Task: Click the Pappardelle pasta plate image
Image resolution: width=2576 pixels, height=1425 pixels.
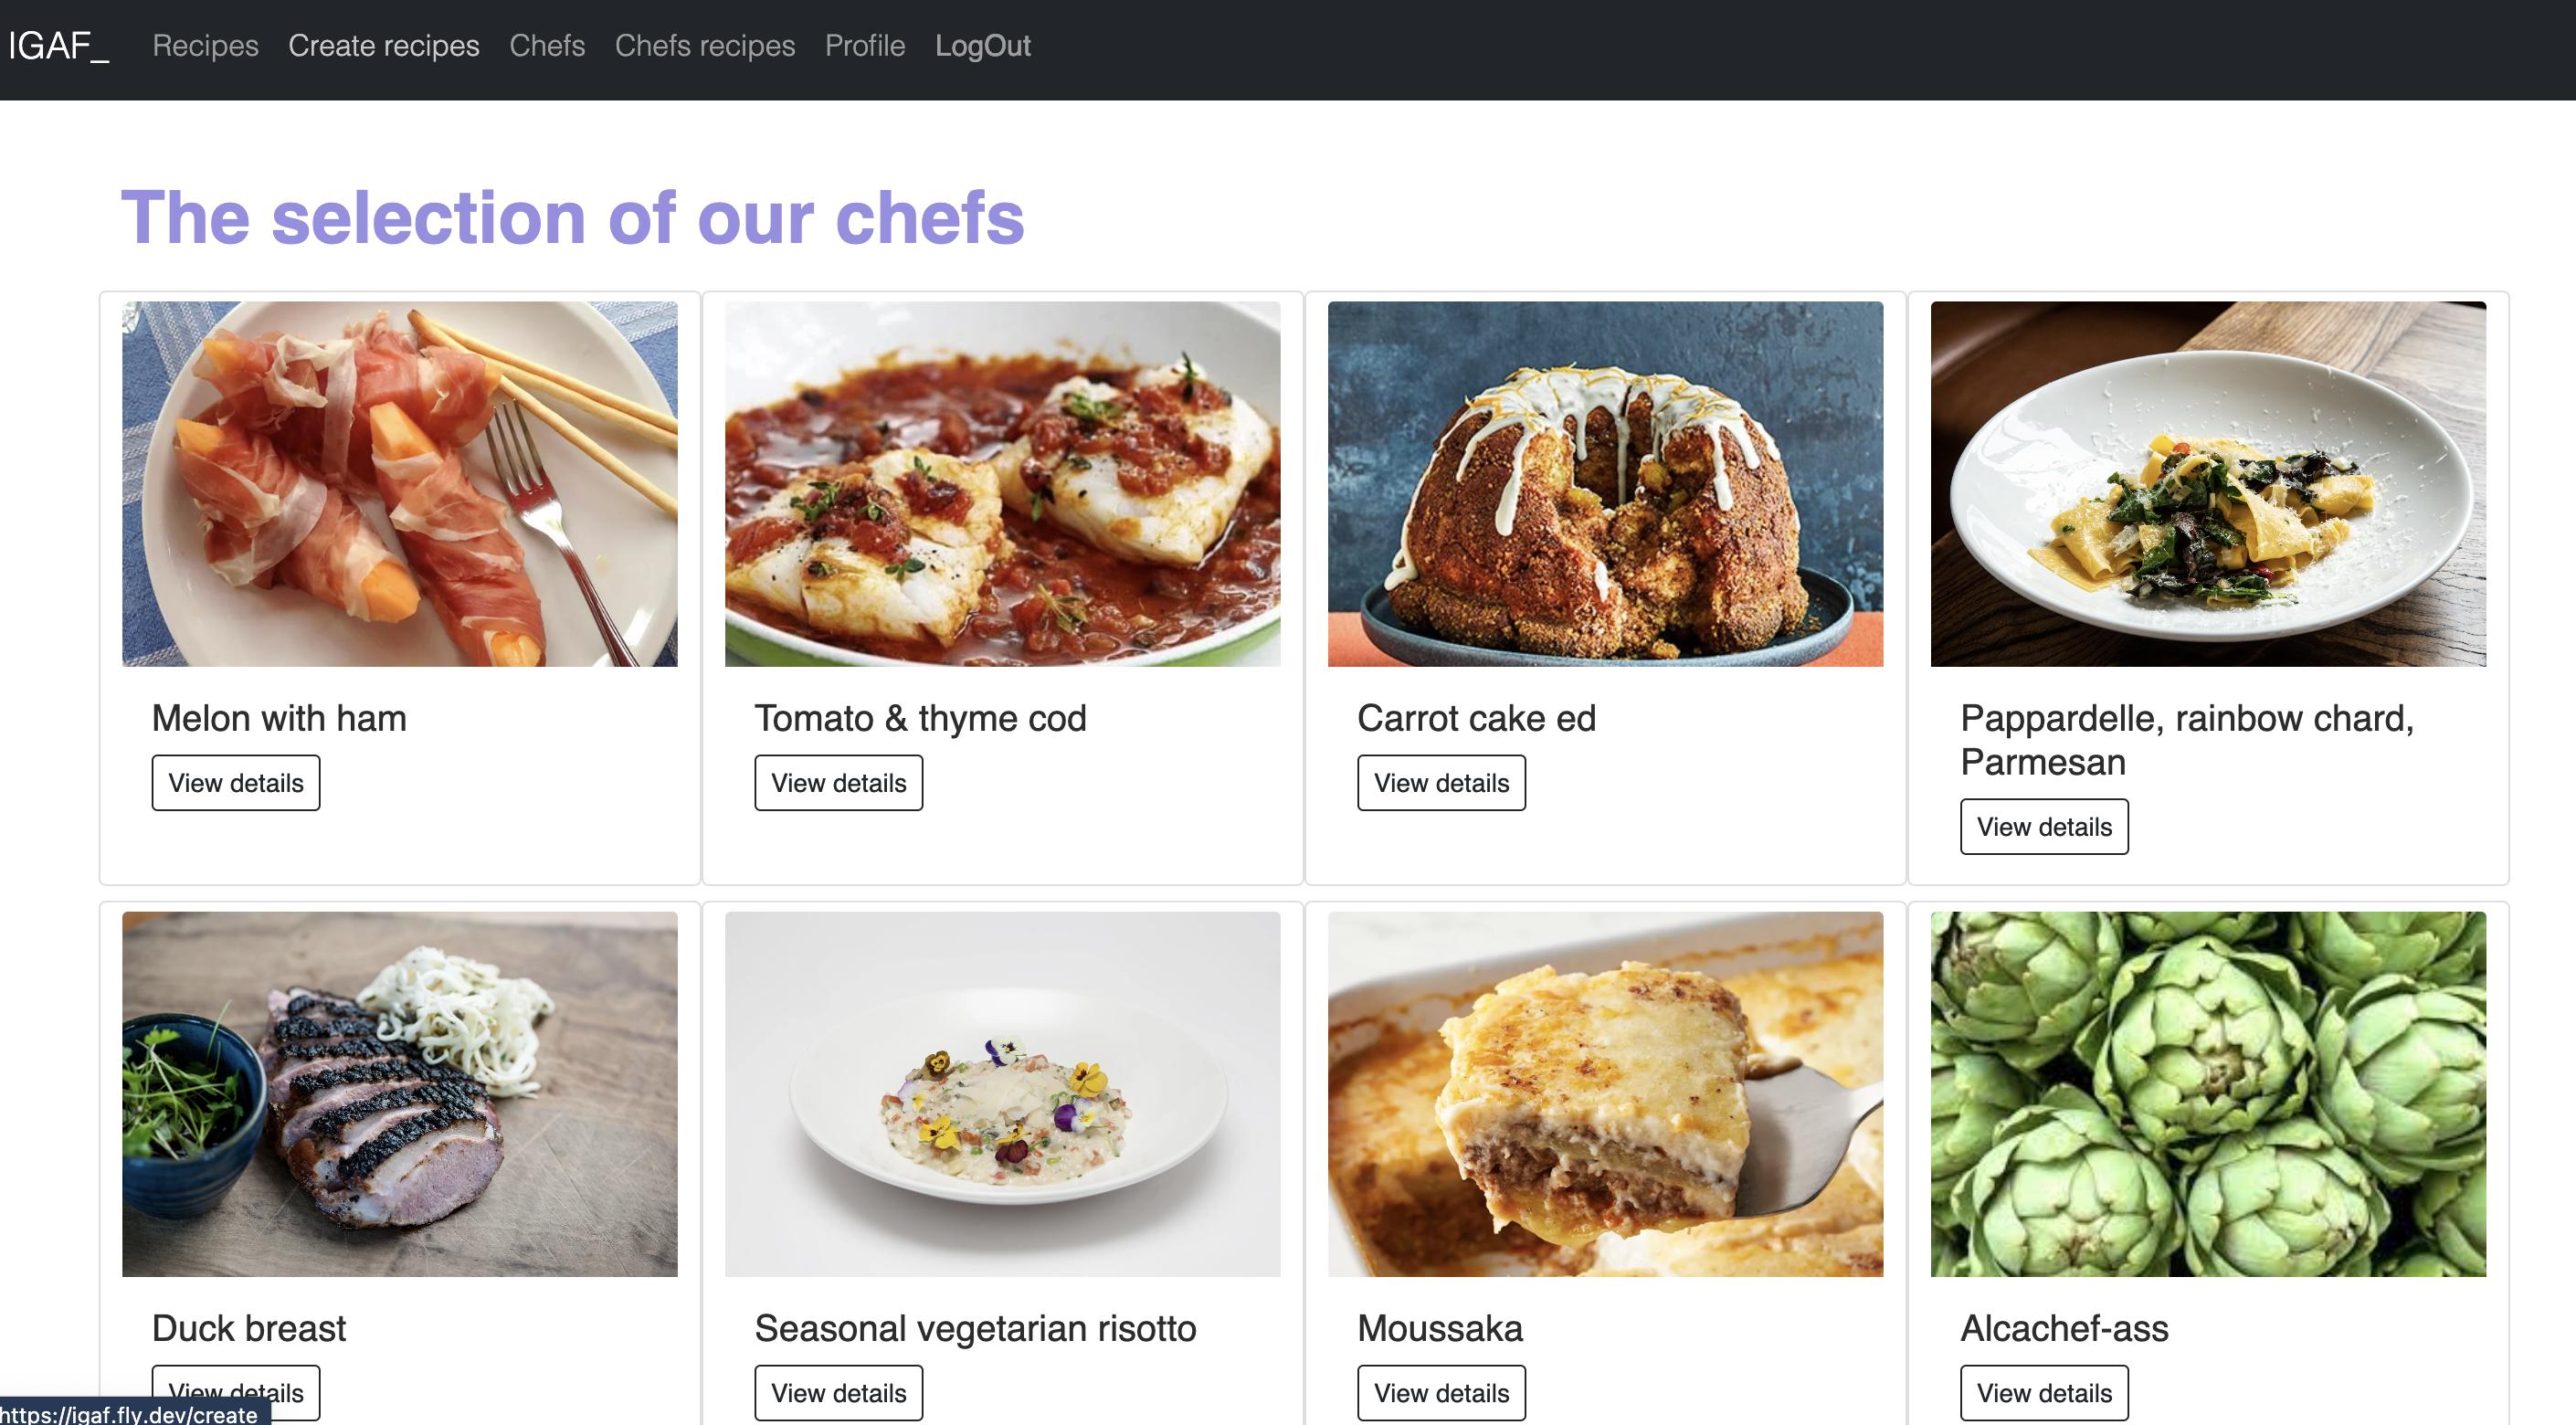Action: (2209, 484)
